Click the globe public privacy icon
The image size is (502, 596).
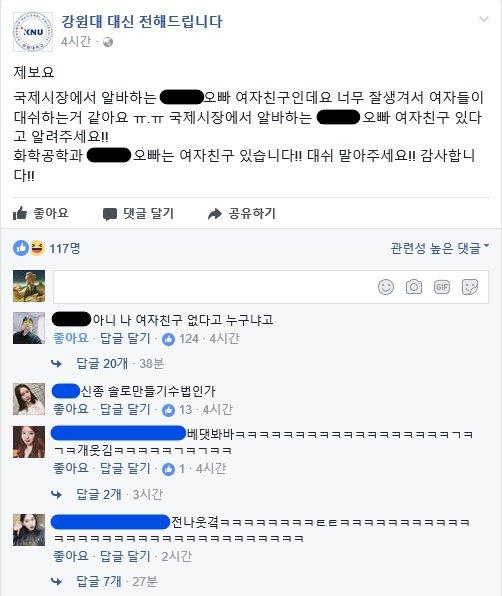(108, 42)
